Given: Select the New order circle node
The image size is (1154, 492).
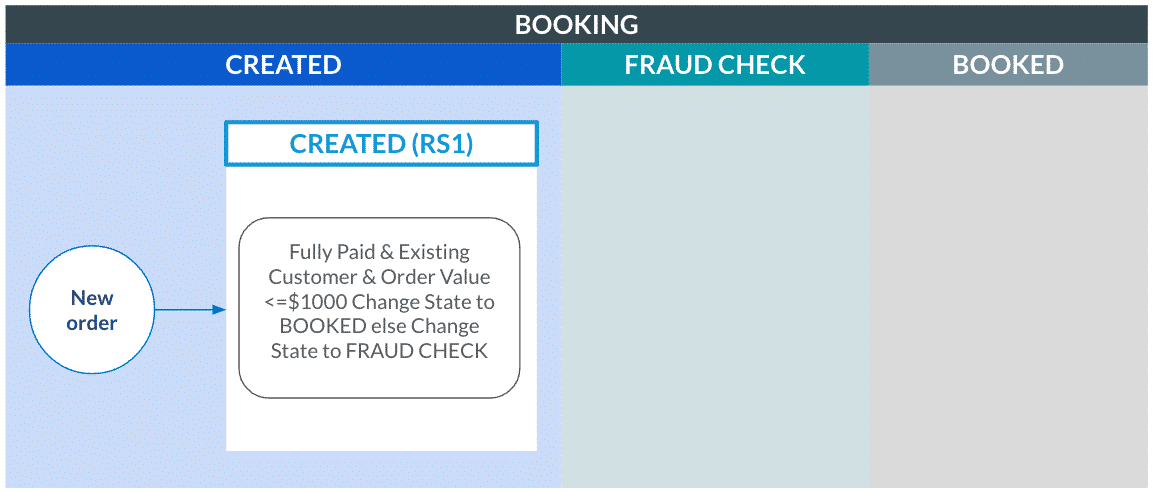Looking at the screenshot, I should point(92,310).
